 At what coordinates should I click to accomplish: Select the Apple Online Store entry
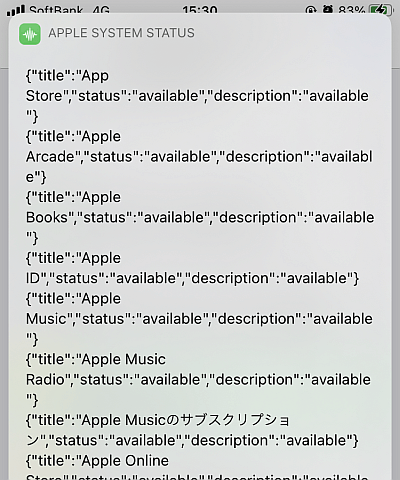coord(197,467)
